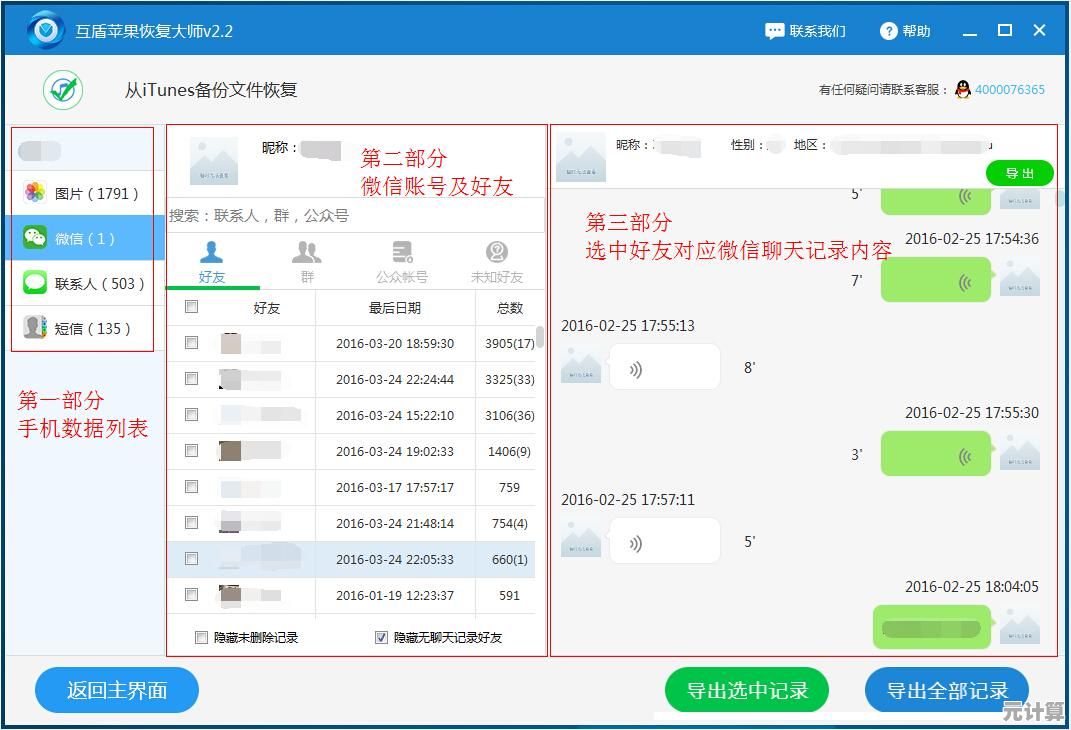The image size is (1071, 730).
Task: Click the green verification checkmark icon
Action: (x=62, y=89)
